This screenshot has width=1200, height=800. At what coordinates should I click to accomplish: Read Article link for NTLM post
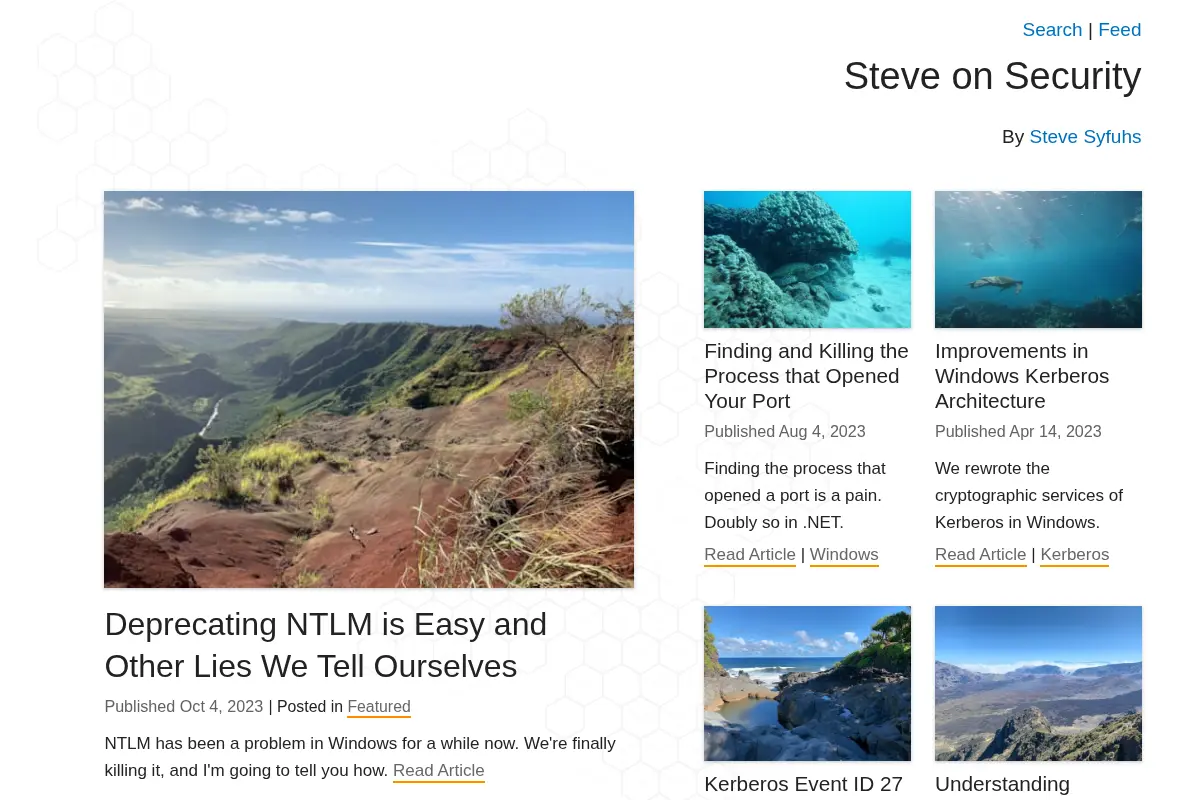point(438,770)
